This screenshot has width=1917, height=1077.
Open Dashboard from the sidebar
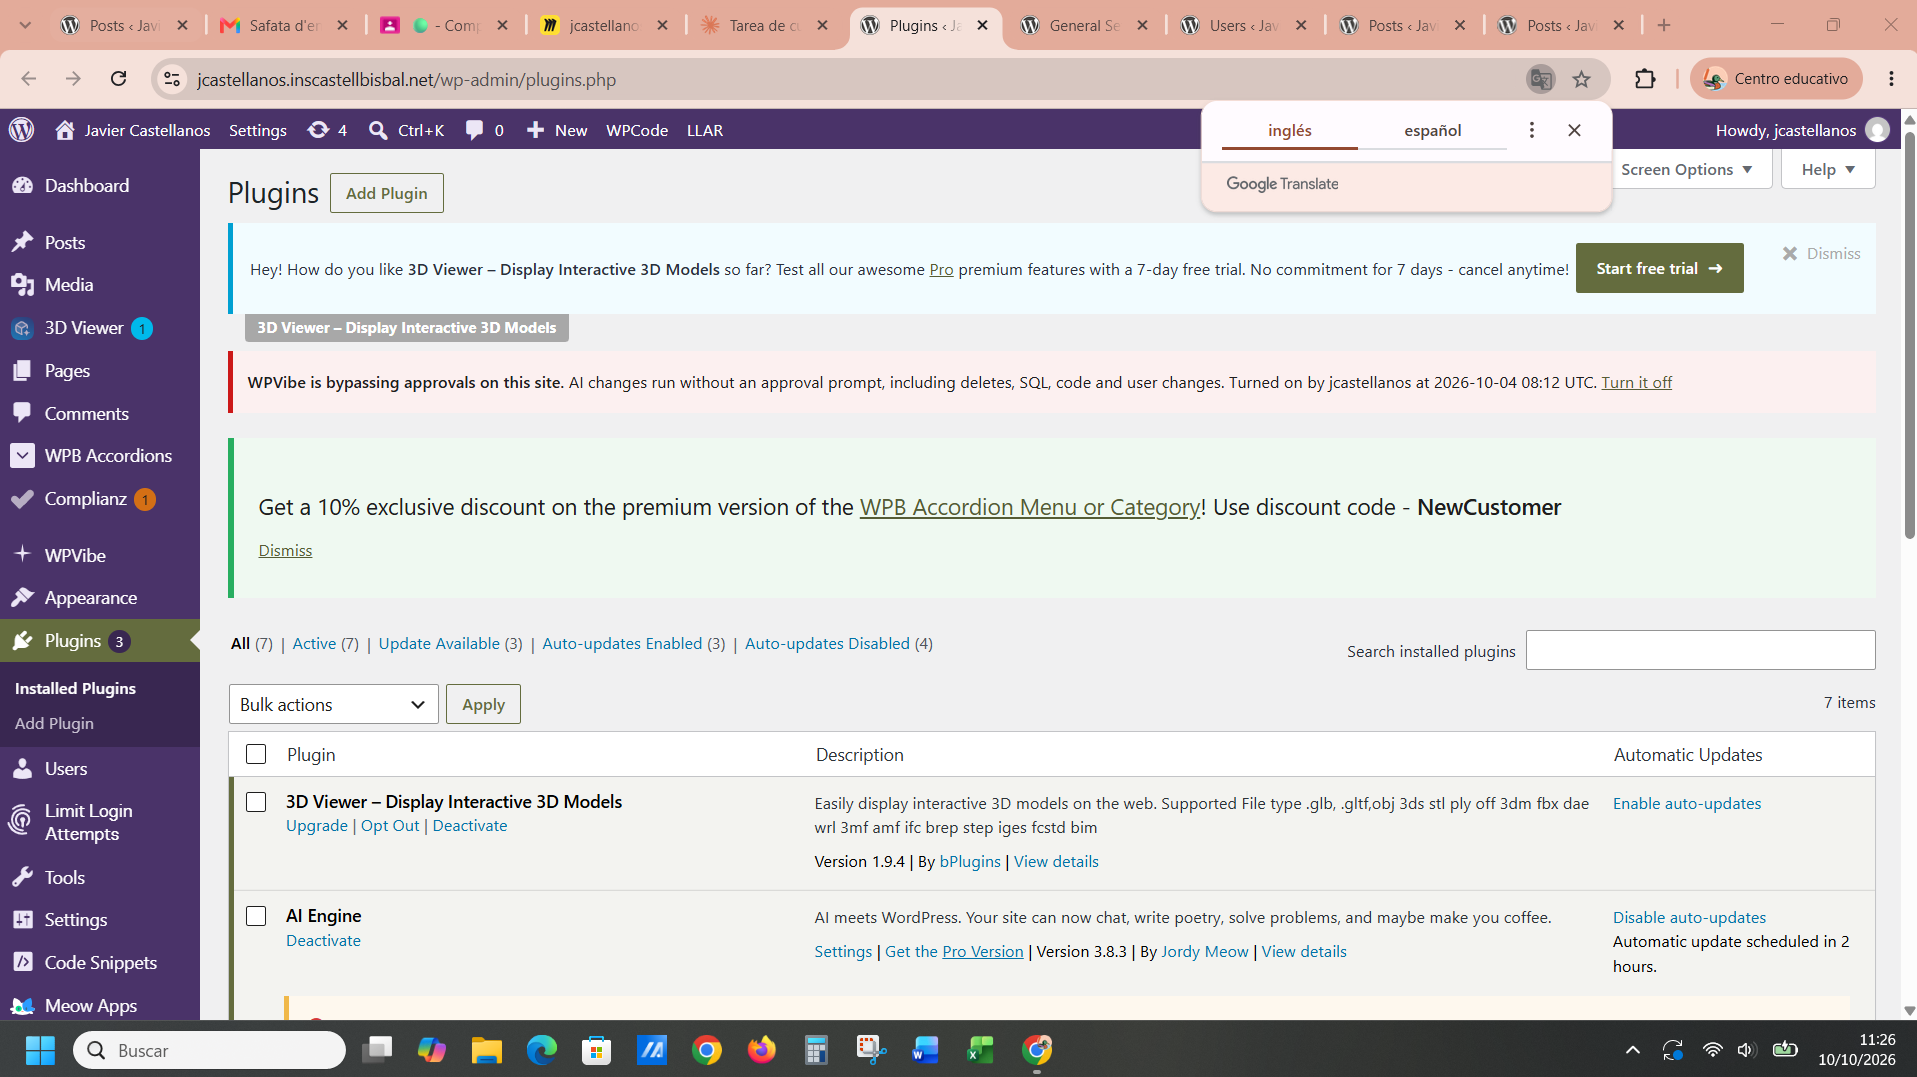pos(87,185)
